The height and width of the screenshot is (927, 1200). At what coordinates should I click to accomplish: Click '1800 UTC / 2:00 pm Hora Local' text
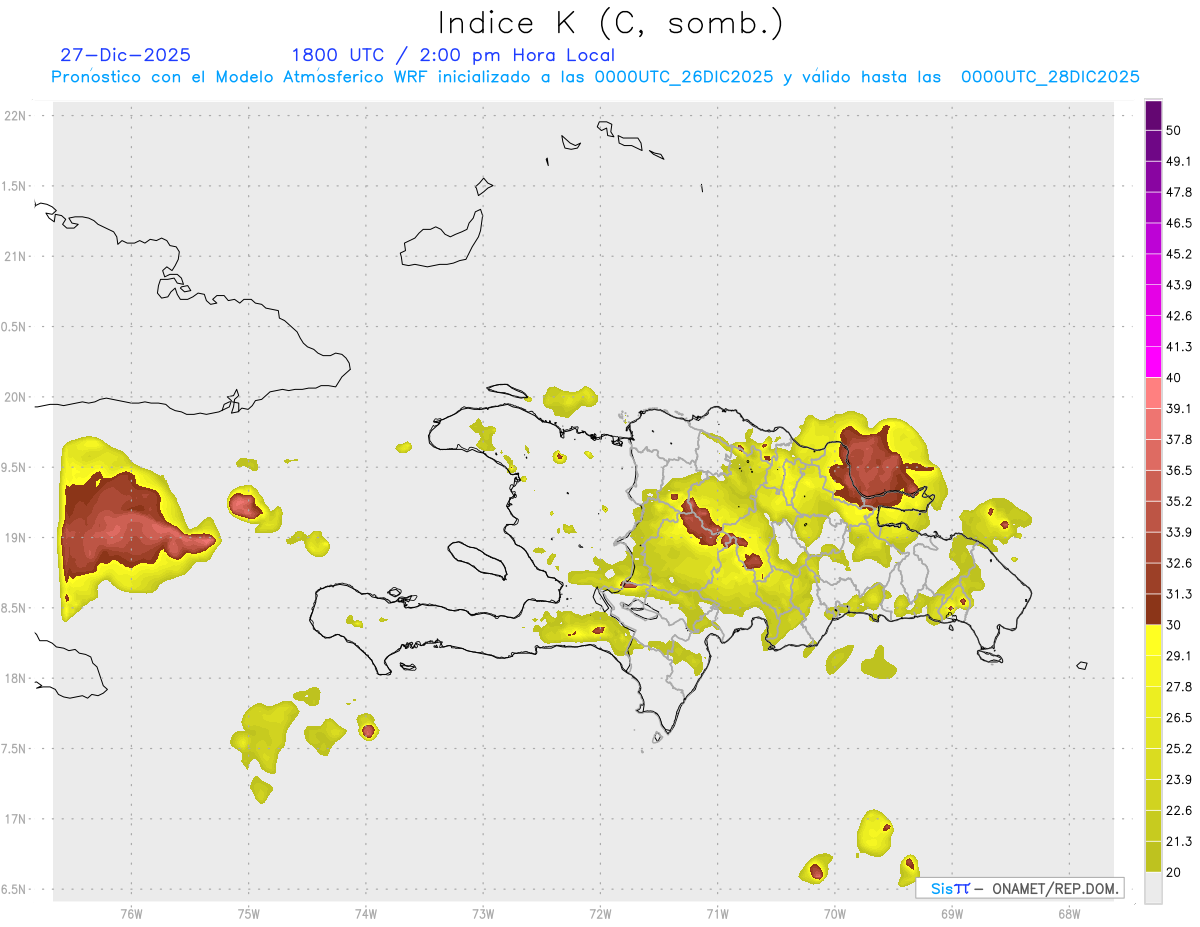point(453,55)
